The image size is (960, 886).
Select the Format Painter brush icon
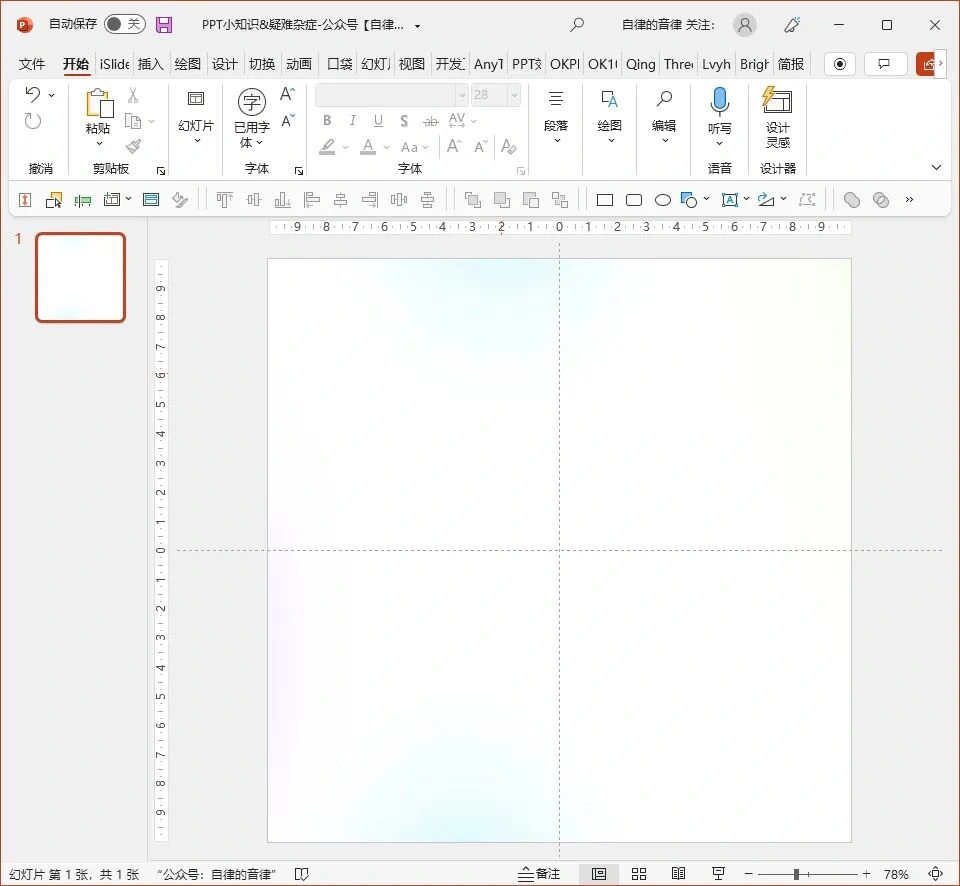[133, 146]
